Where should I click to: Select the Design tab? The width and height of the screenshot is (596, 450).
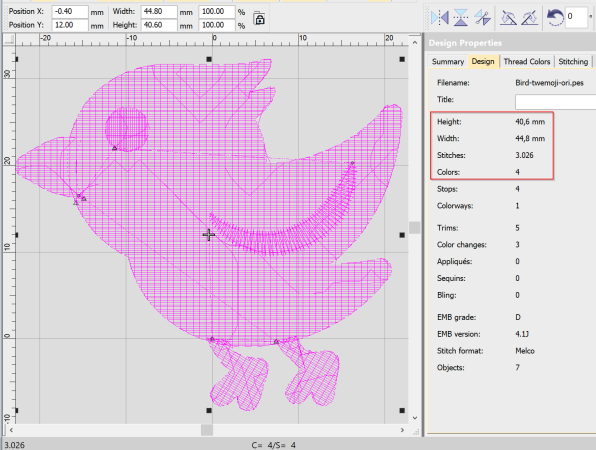[483, 62]
